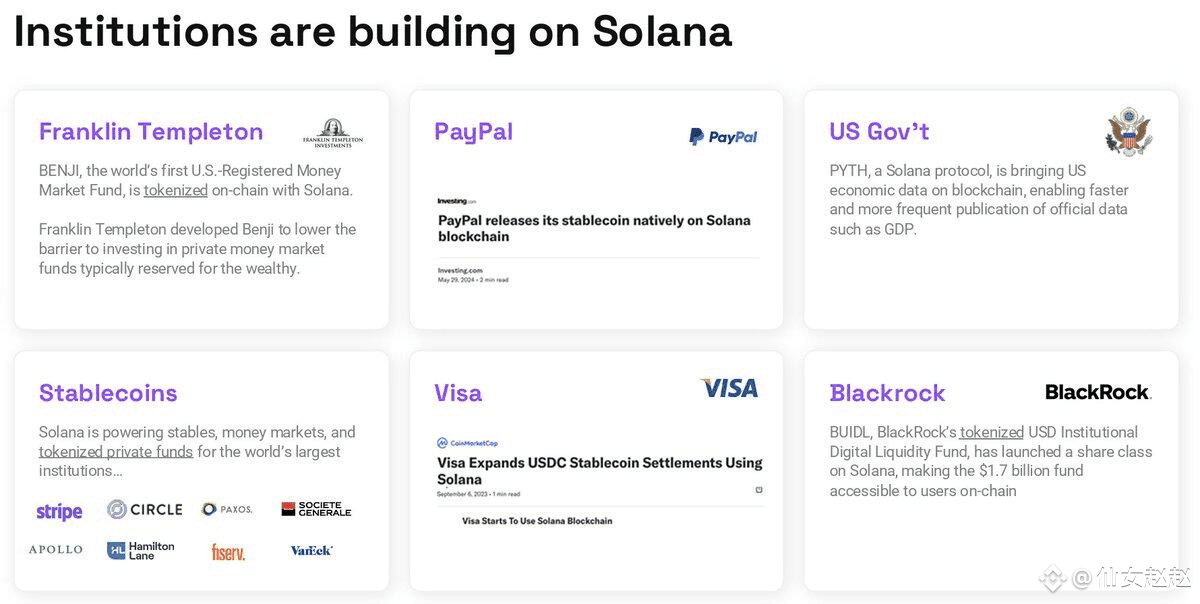The image size is (1200, 604).
Task: Click the 'US Gov't' card heading
Action: pos(879,131)
